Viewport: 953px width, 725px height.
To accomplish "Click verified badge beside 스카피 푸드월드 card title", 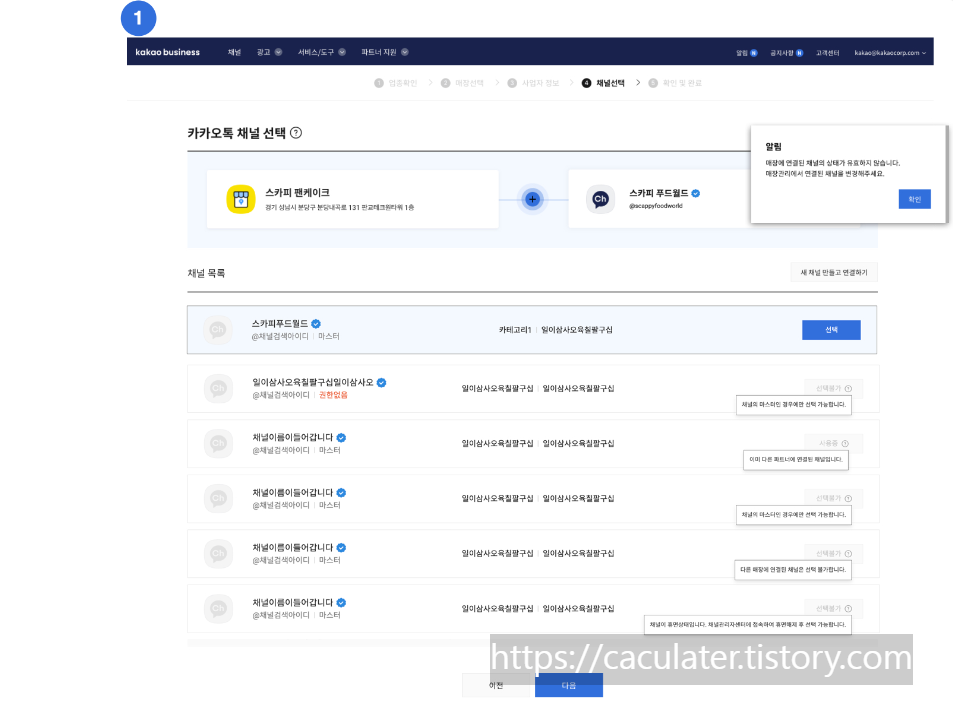I will tap(696, 193).
